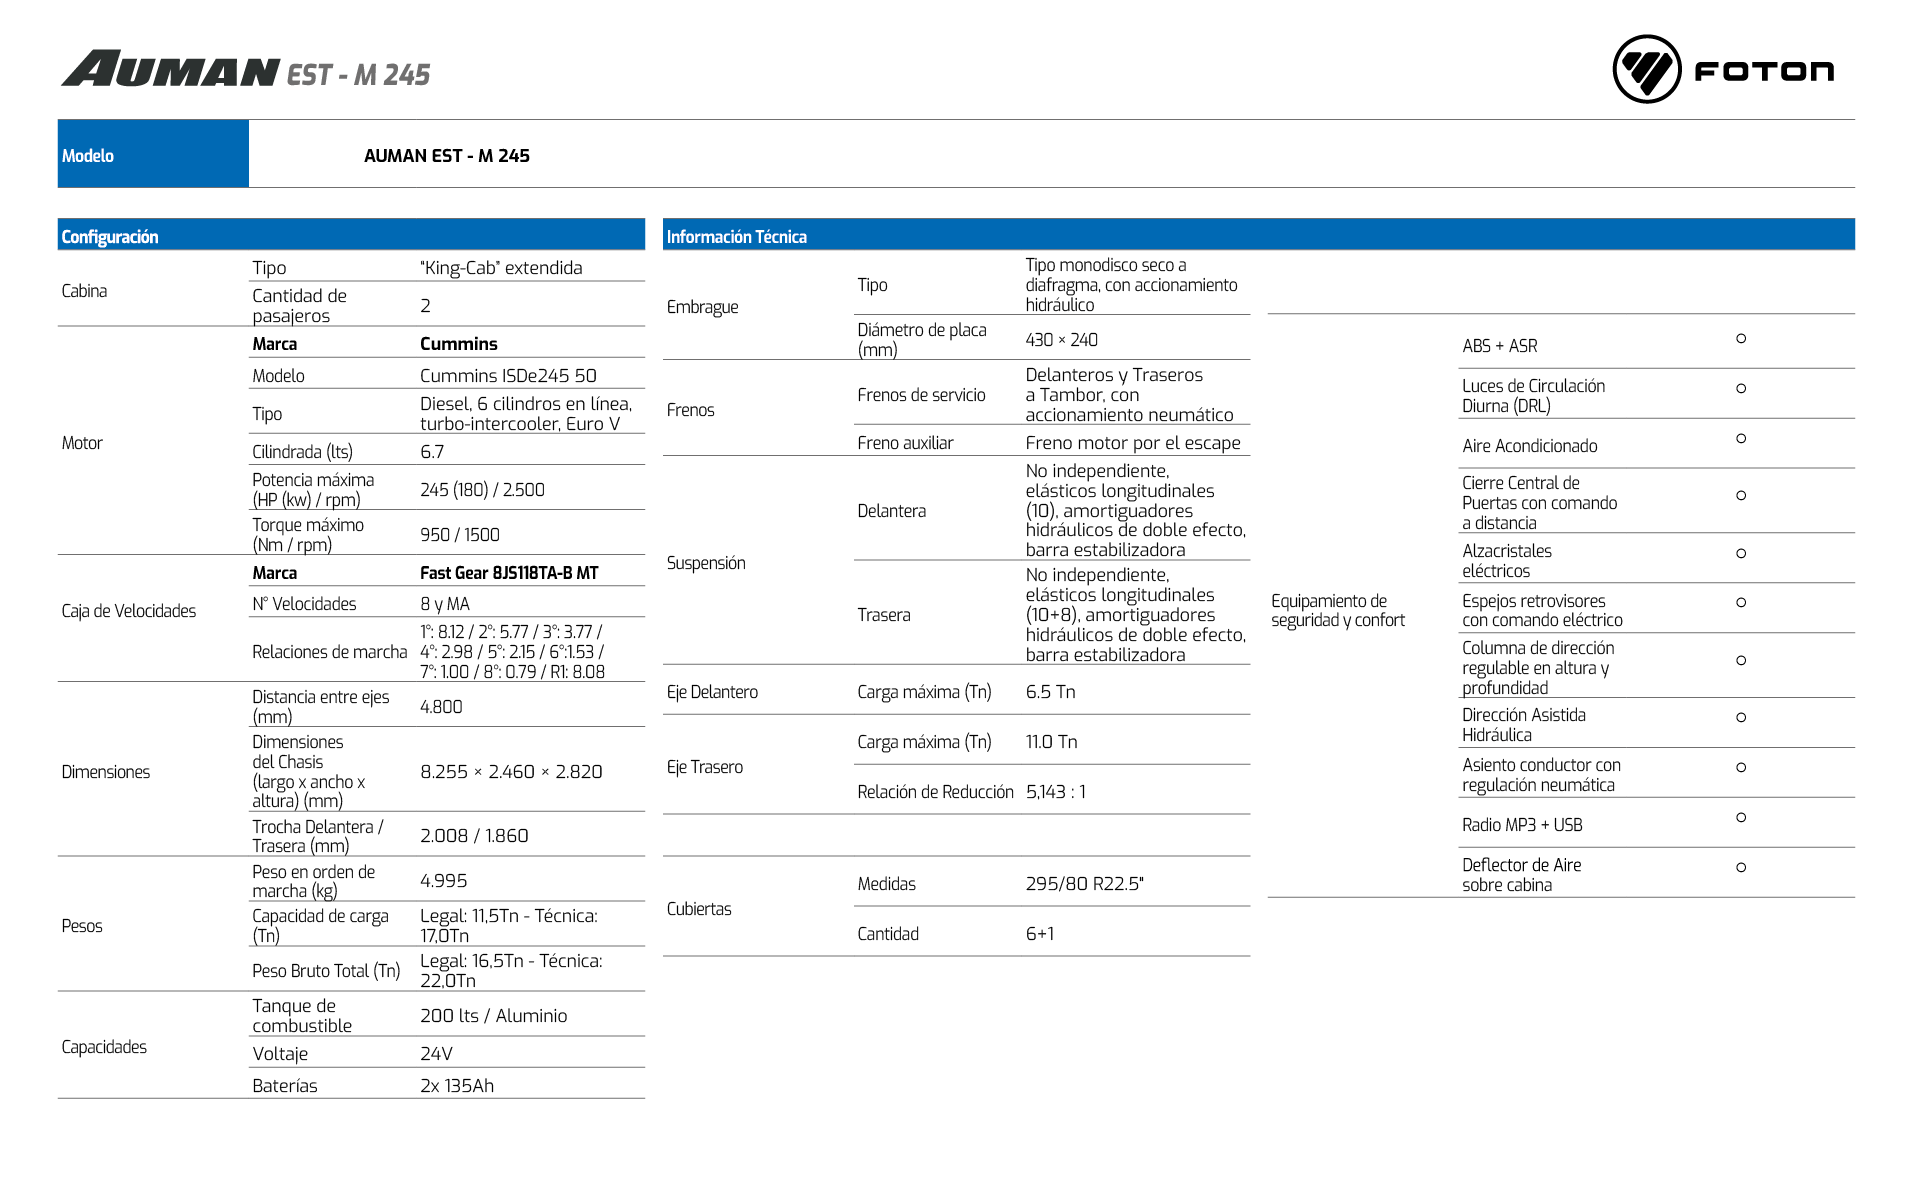The width and height of the screenshot is (1921, 1203).
Task: Click the blue Modelo label cell
Action: (x=153, y=154)
